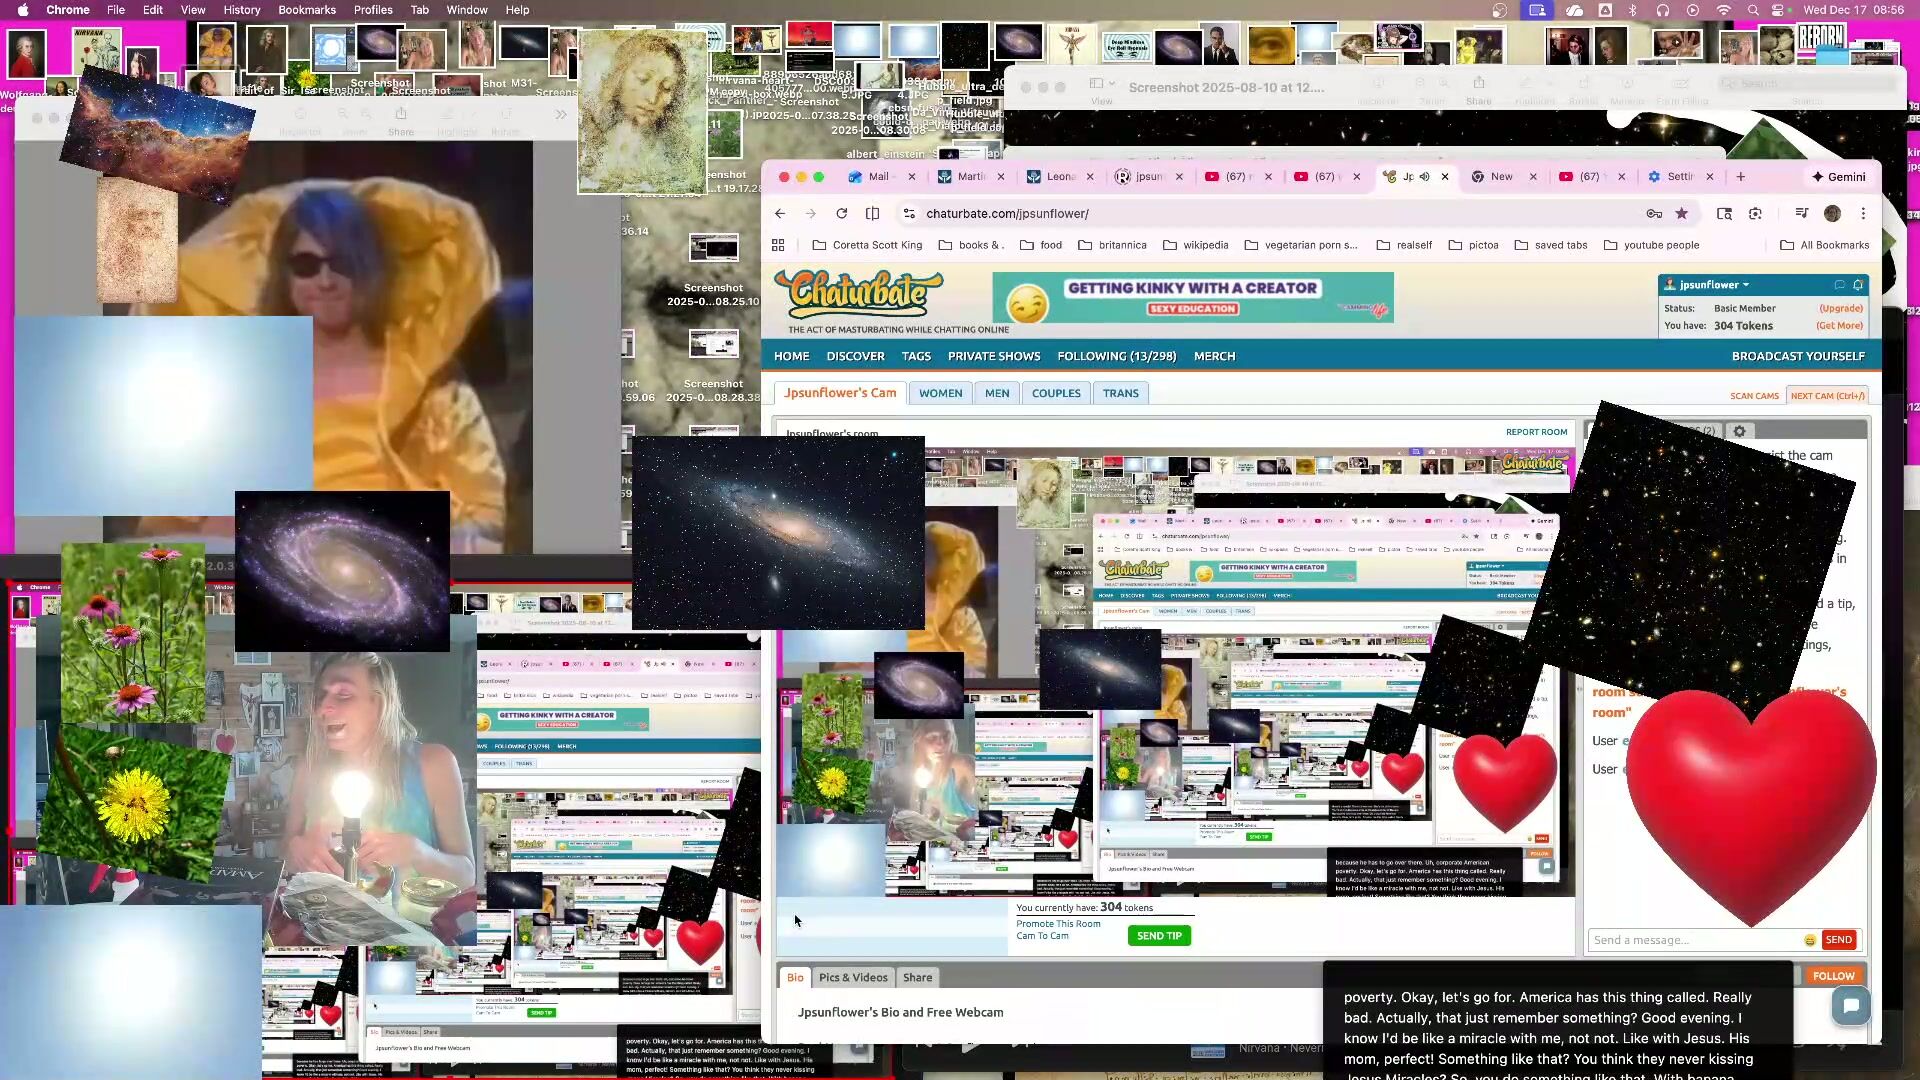Open the DISCOVER navigation item
Image resolution: width=1920 pixels, height=1080 pixels.
coord(855,356)
